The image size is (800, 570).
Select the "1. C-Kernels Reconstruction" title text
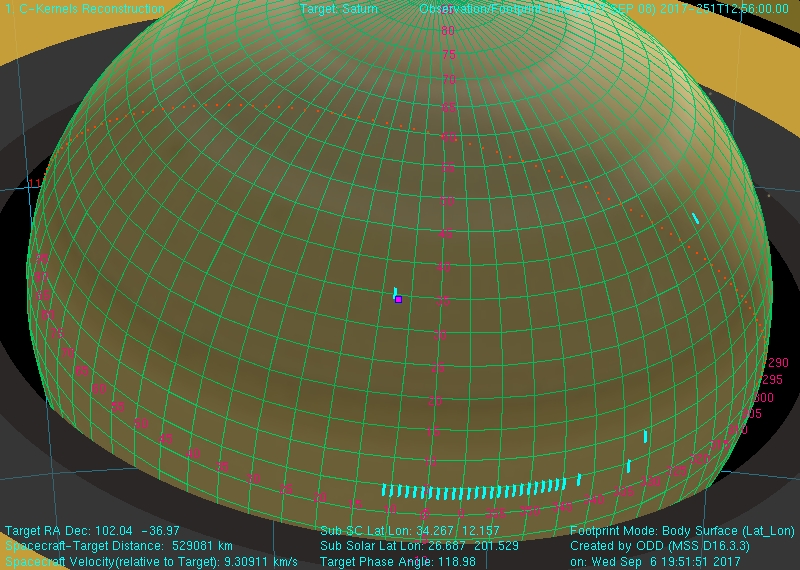pyautogui.click(x=84, y=9)
